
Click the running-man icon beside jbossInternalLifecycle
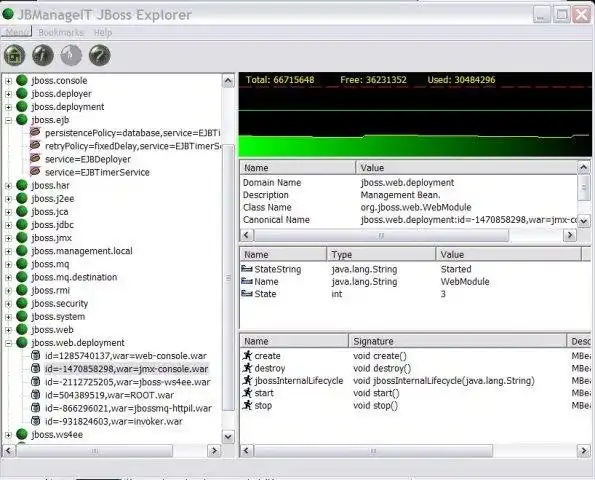tap(247, 380)
